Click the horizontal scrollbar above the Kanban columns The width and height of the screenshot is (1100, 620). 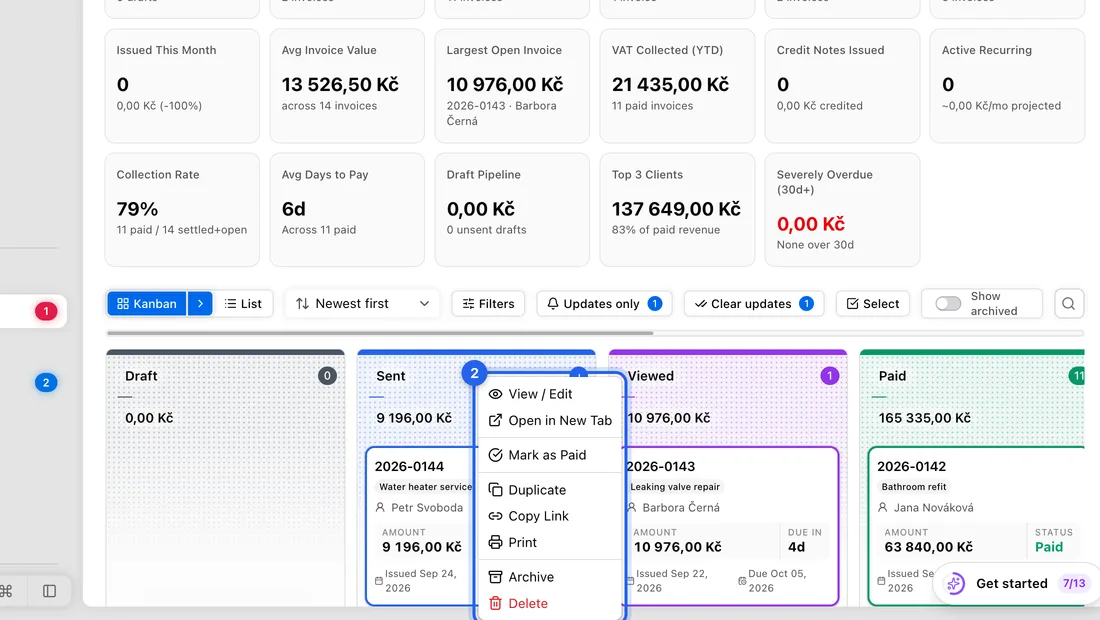pyautogui.click(x=380, y=333)
